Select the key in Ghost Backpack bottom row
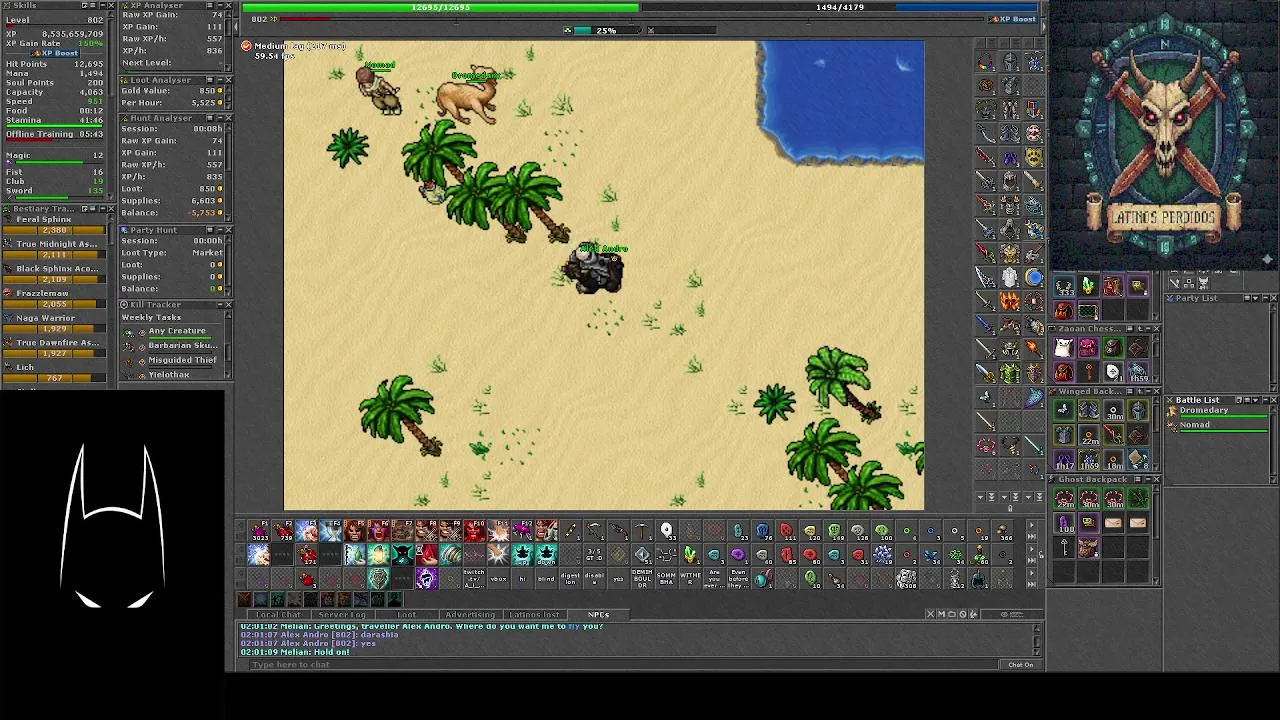This screenshot has height=720, width=1280. tap(1063, 547)
